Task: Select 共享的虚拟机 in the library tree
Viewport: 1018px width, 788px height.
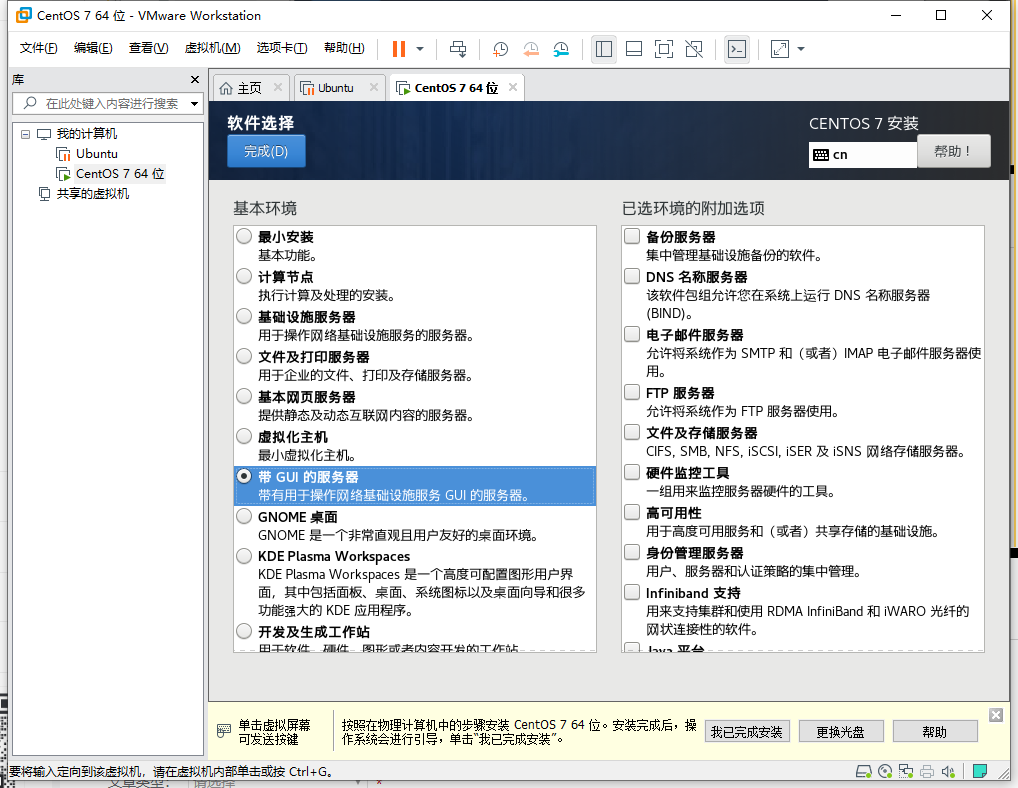Action: coord(92,193)
